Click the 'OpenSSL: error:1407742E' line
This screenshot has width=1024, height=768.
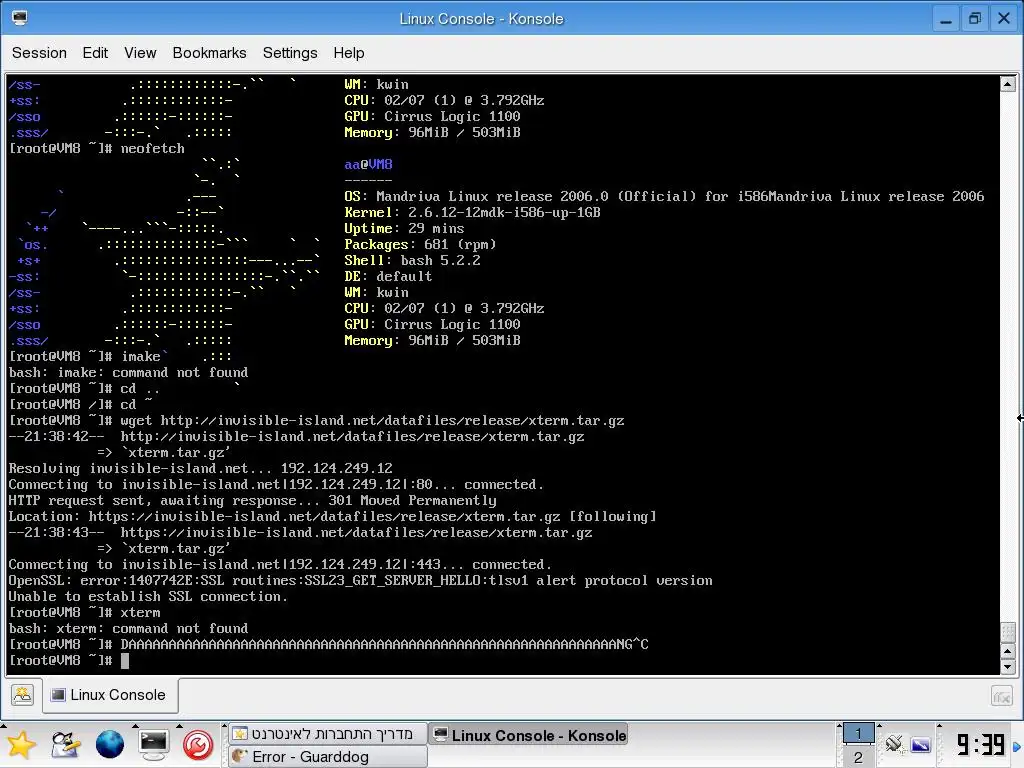pos(360,581)
